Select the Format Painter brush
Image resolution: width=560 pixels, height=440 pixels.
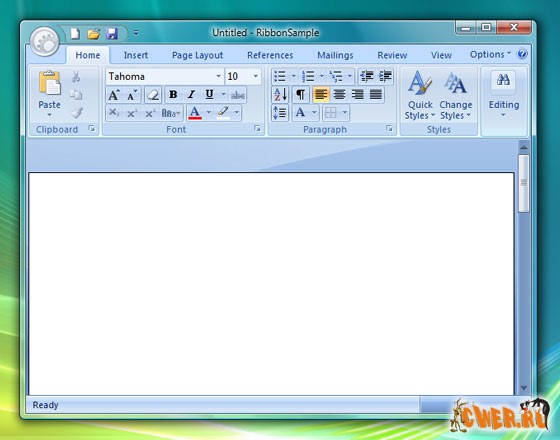[77, 113]
